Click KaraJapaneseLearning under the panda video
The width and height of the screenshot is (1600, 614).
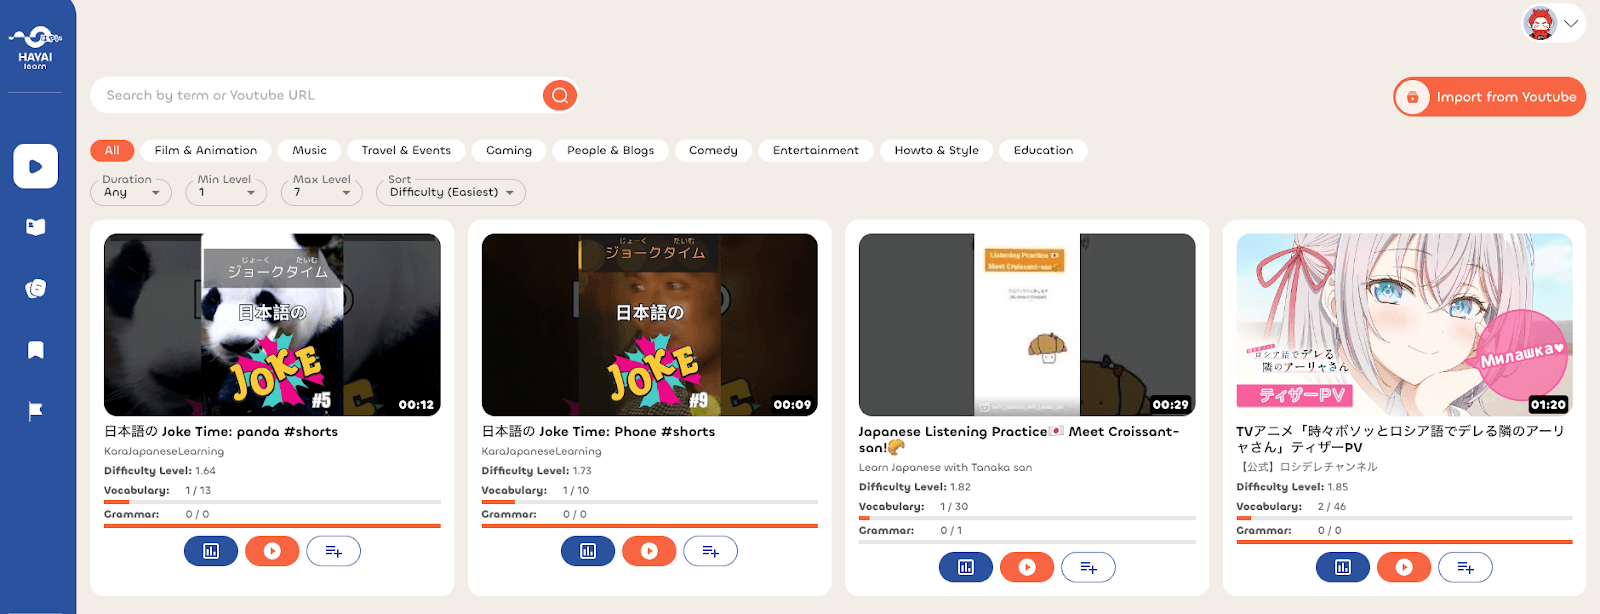click(x=164, y=452)
